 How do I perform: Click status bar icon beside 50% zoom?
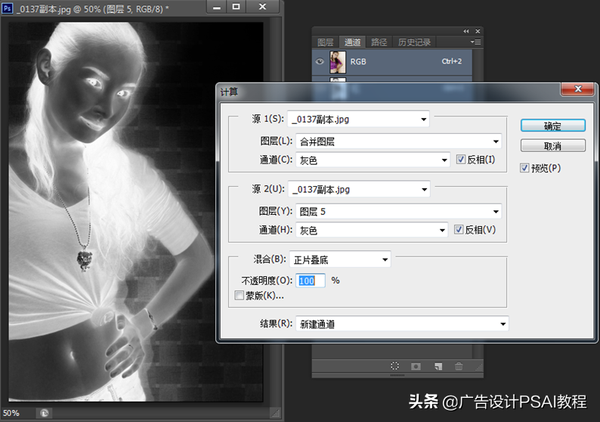tap(45, 411)
